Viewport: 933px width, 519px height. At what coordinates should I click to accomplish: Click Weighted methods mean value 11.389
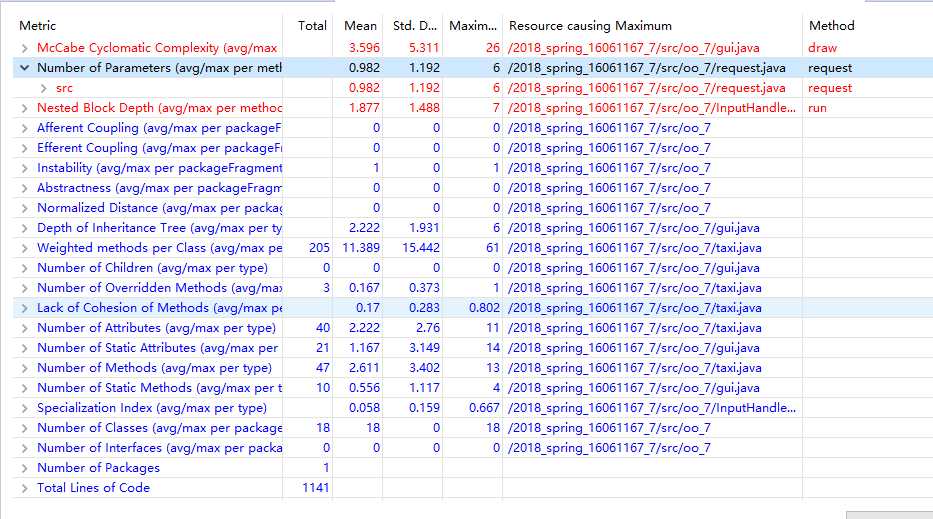click(361, 248)
